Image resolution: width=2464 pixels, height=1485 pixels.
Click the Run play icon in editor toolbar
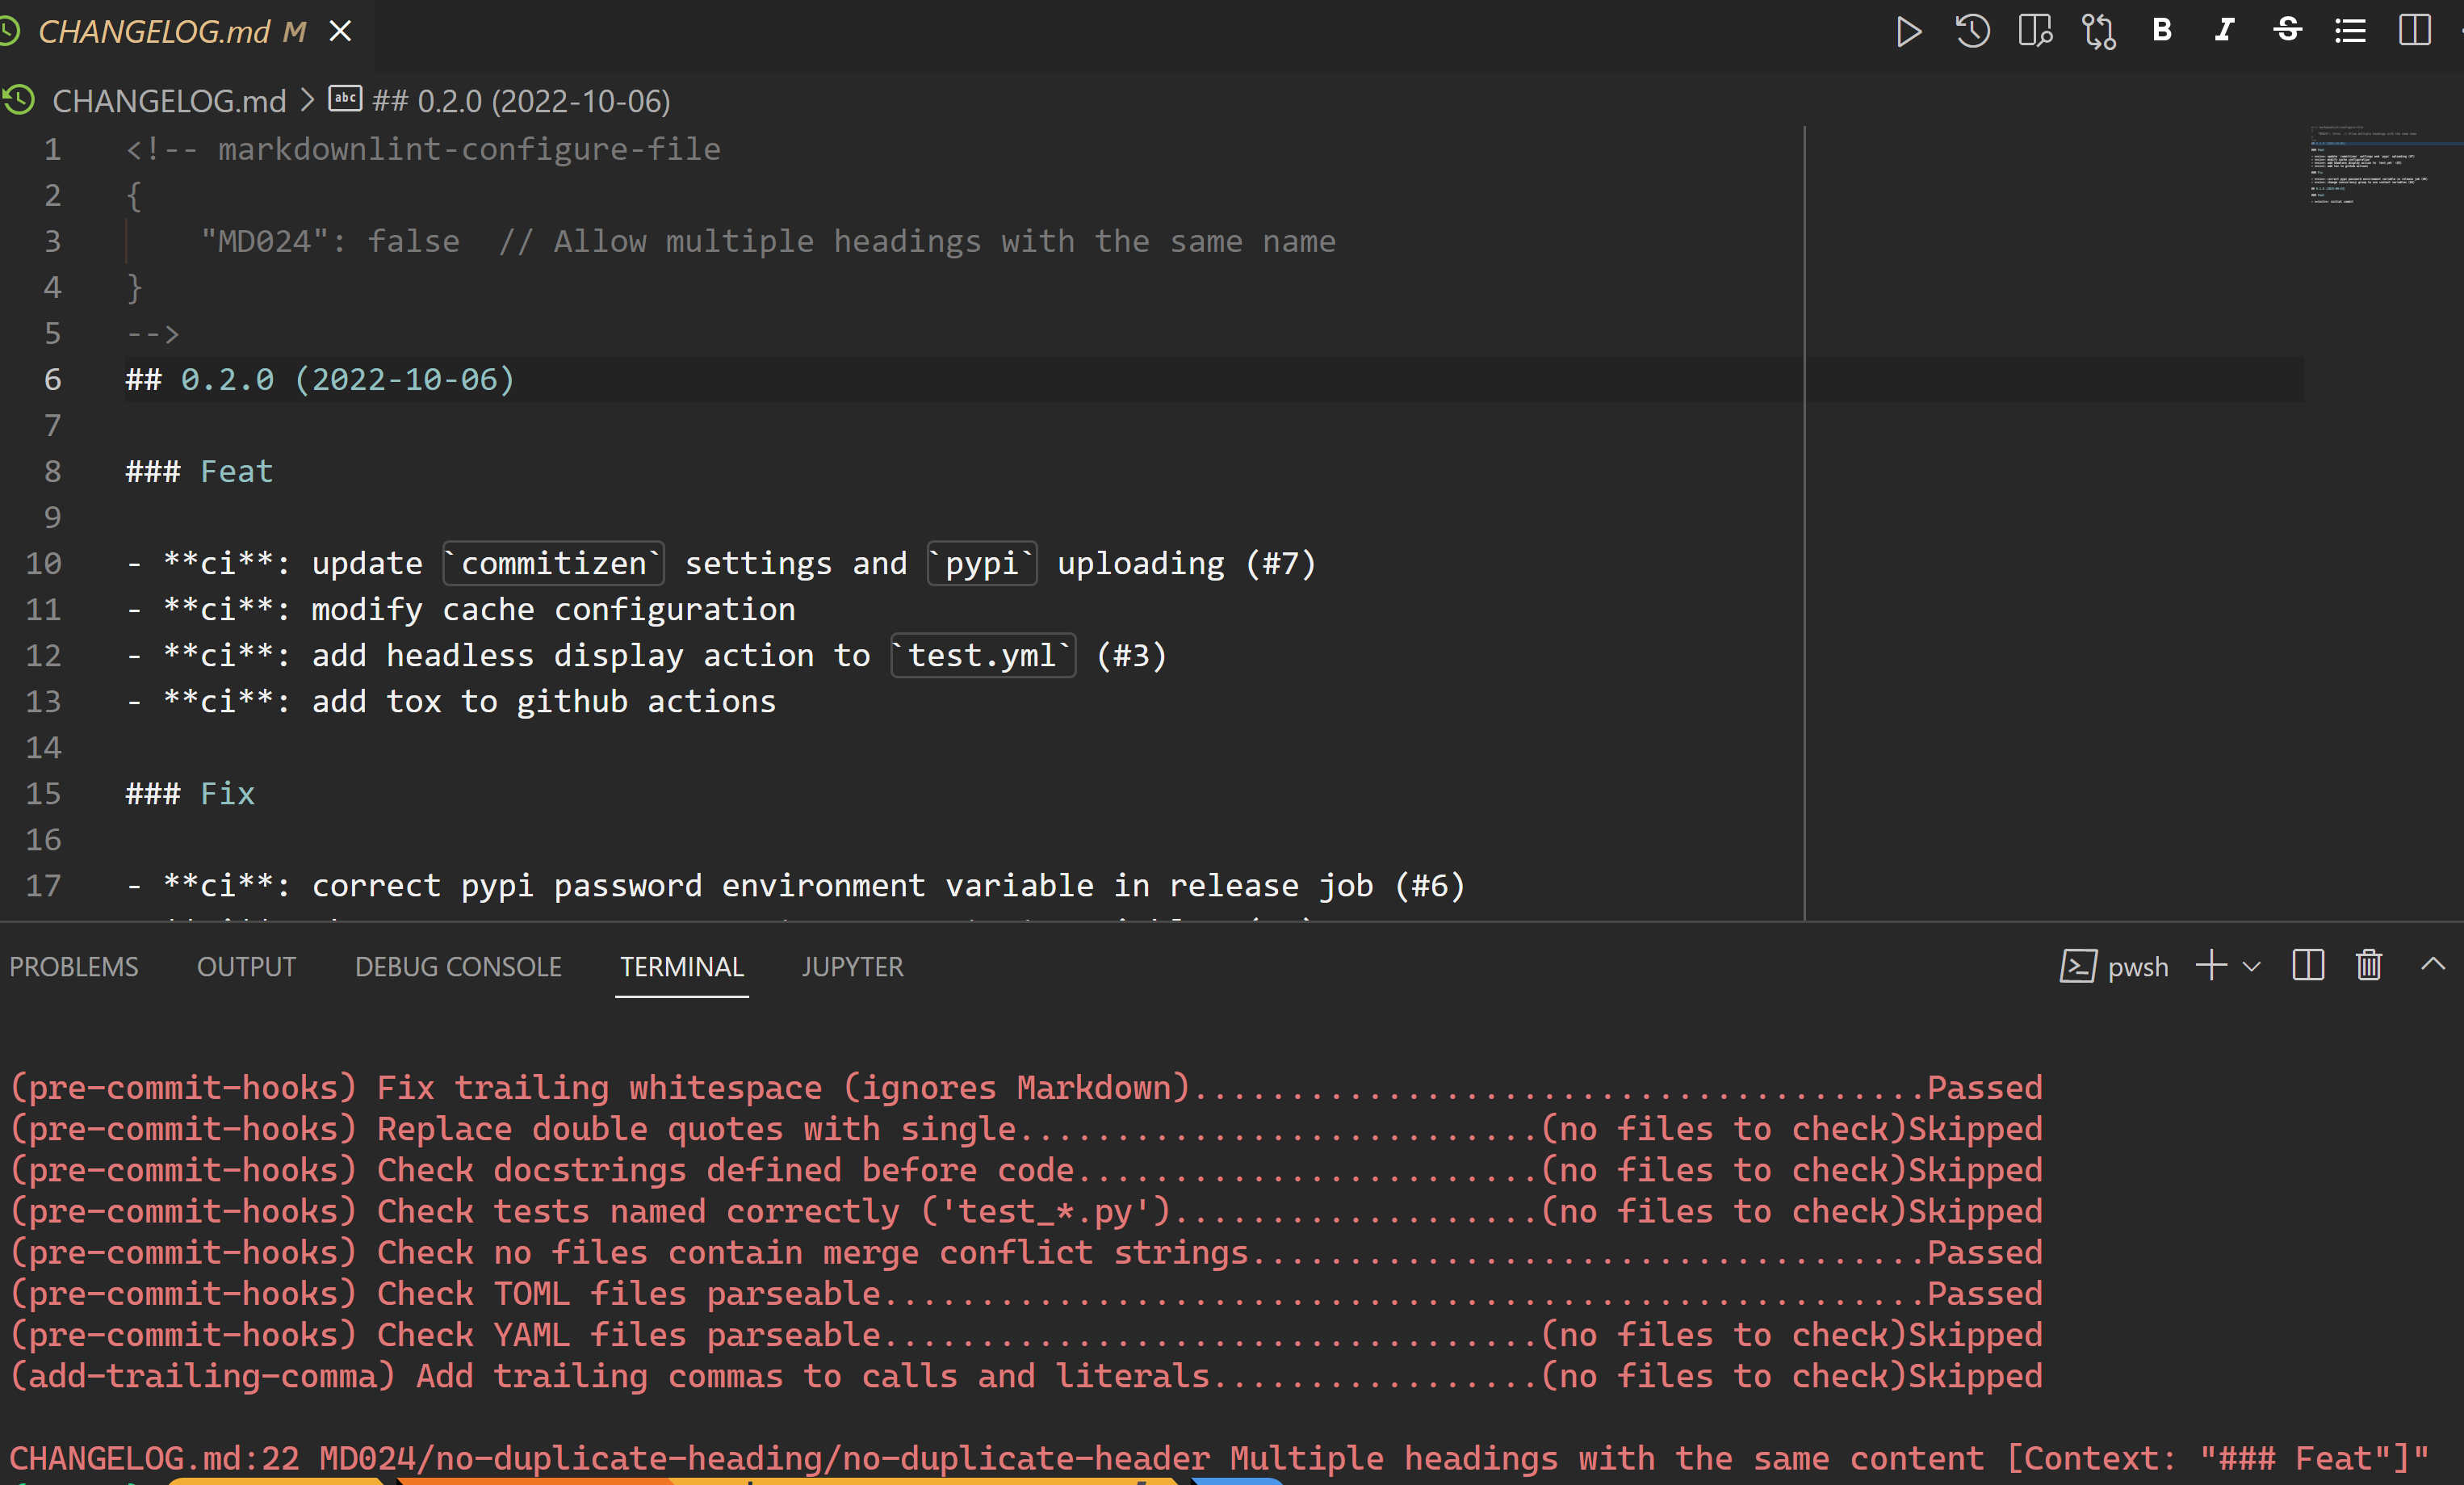click(1908, 32)
